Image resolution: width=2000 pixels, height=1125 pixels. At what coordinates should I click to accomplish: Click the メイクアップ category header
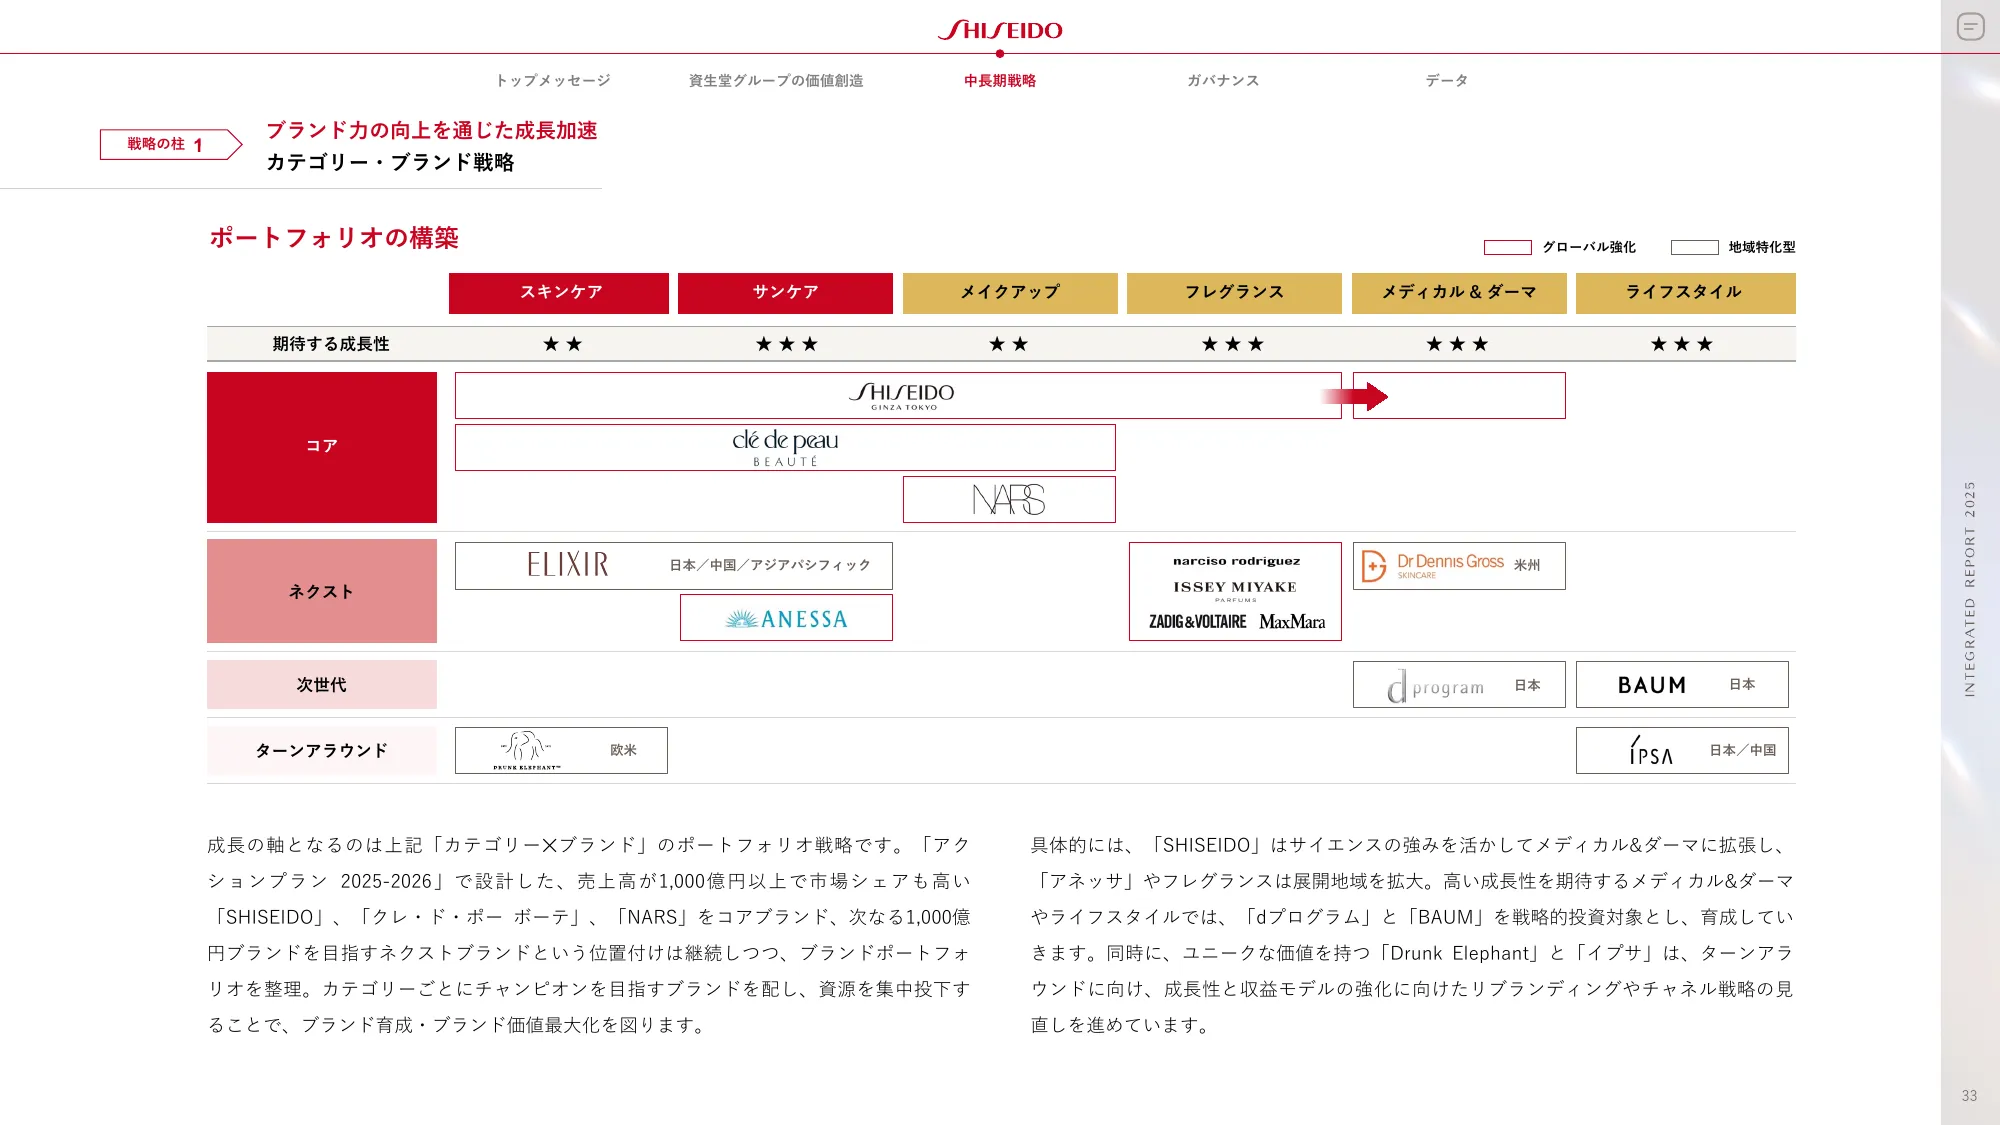pyautogui.click(x=1010, y=293)
